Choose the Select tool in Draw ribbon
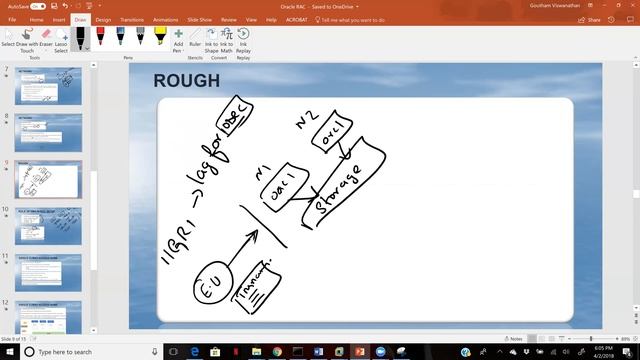640x360 pixels. coord(8,39)
